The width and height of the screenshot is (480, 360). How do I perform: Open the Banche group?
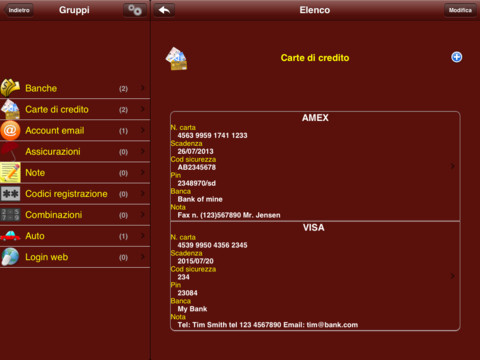click(75, 88)
